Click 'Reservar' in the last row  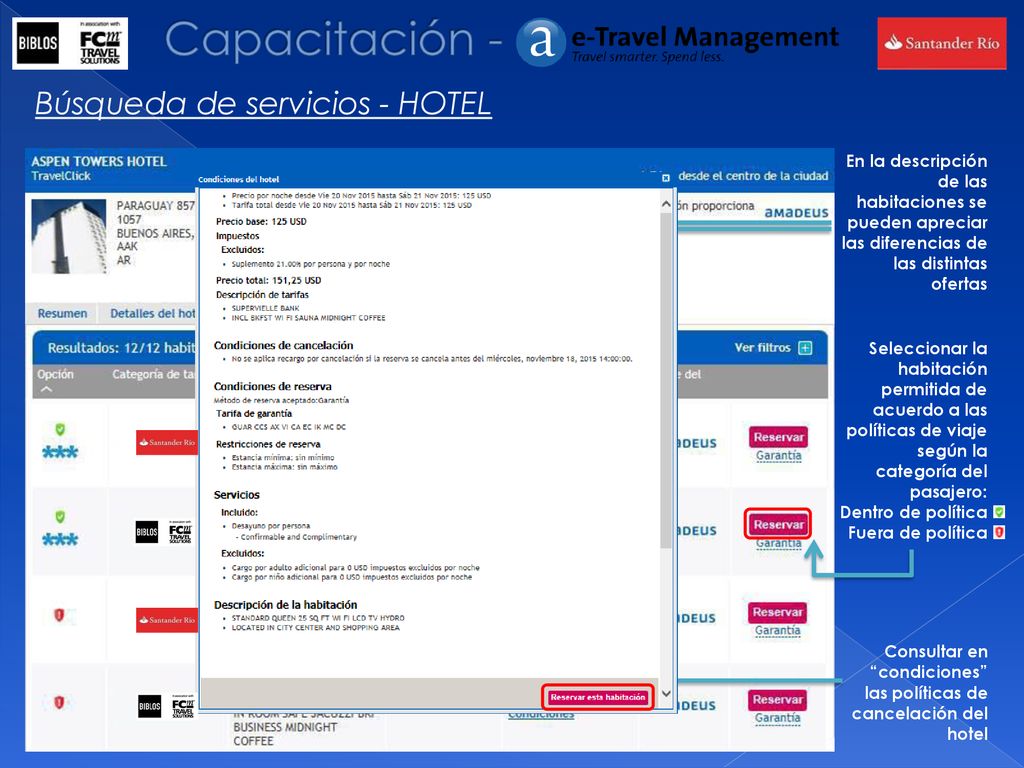[777, 699]
